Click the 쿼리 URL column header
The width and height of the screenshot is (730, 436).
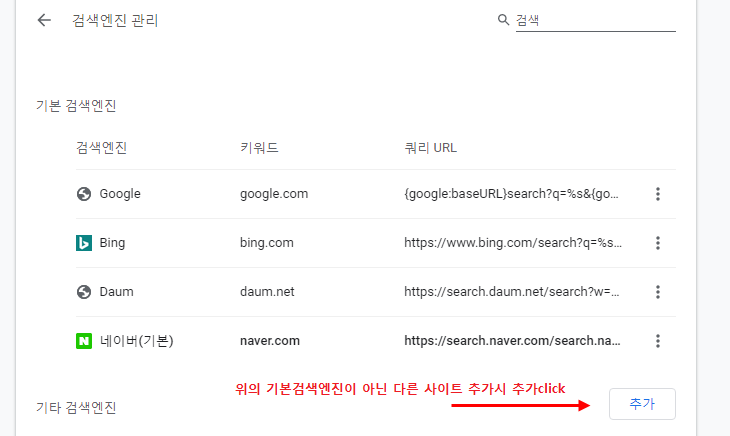431,148
